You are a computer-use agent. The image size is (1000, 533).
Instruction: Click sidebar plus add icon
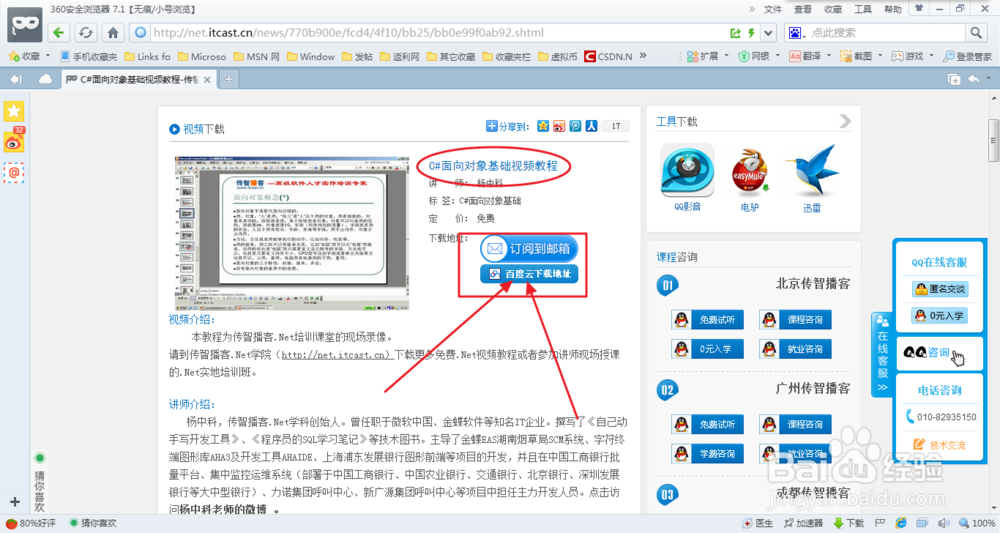(15, 502)
